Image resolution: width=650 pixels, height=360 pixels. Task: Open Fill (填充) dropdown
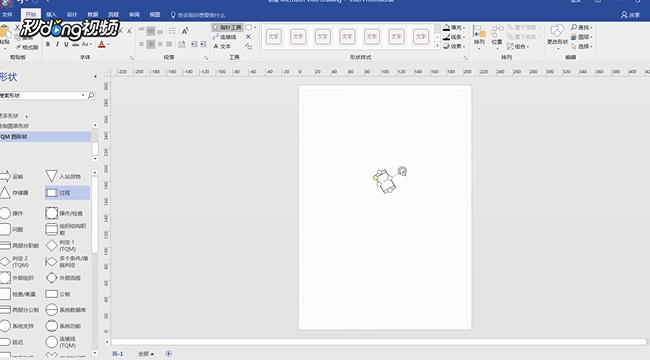click(454, 27)
